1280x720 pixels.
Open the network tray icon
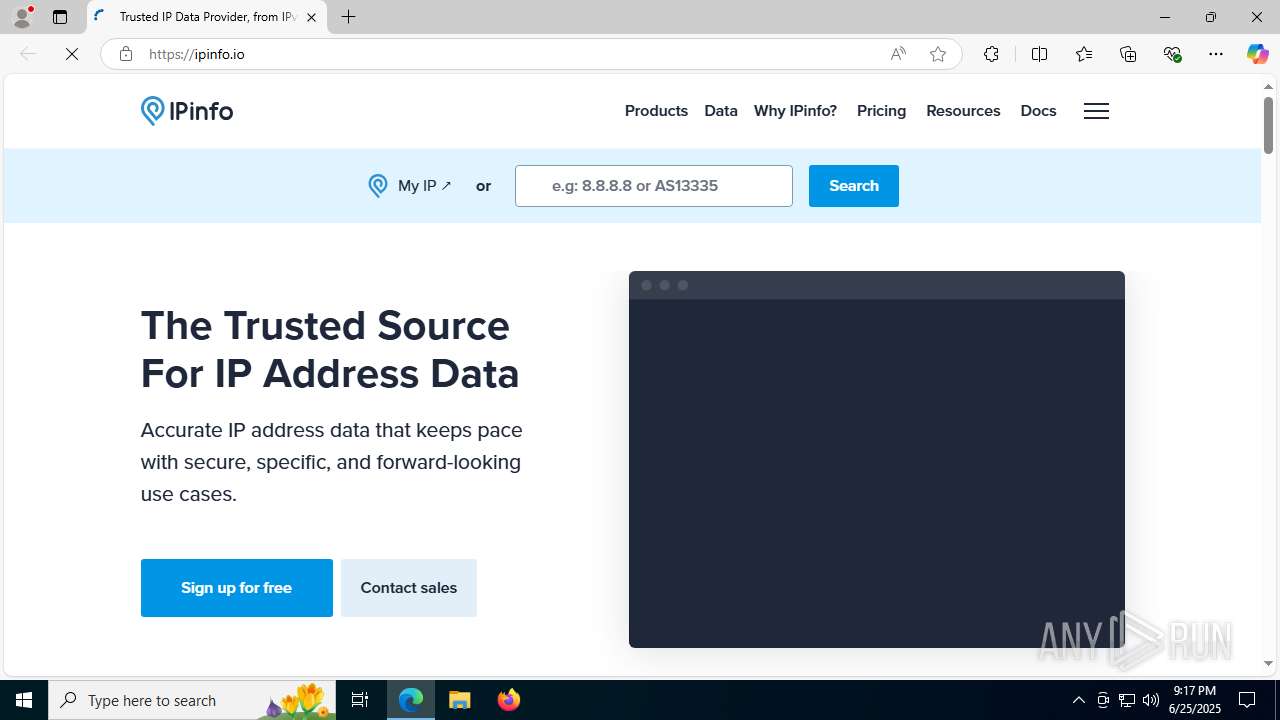[x=1127, y=700]
